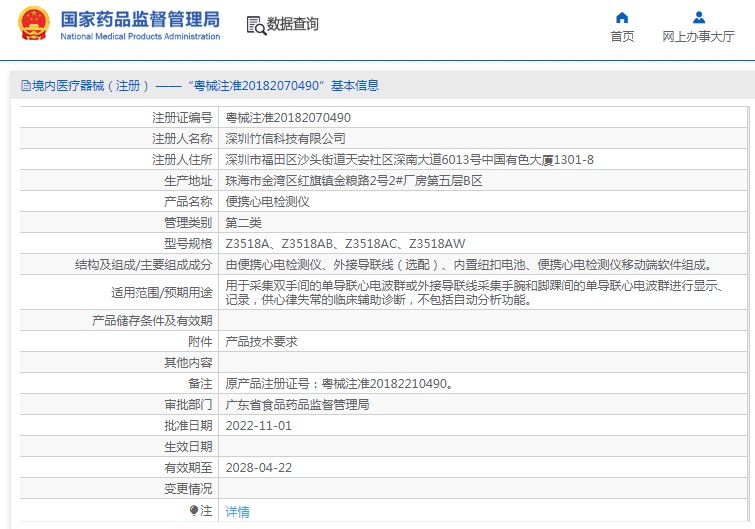Click the 注册人名称 label
The height and width of the screenshot is (529, 755).
pos(182,139)
